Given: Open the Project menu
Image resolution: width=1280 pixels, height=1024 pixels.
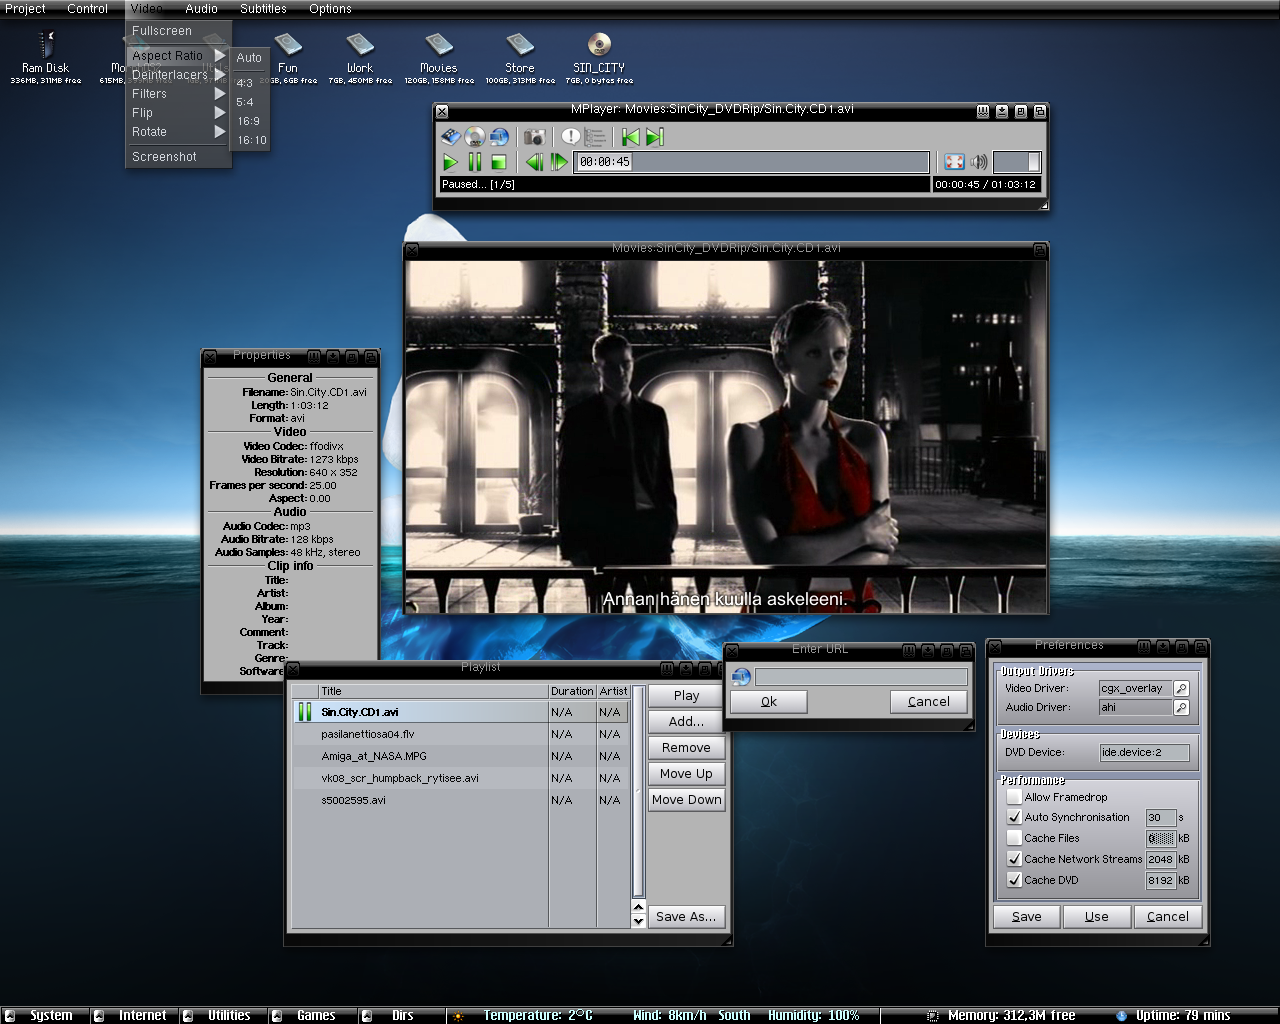Looking at the screenshot, I should [25, 8].
